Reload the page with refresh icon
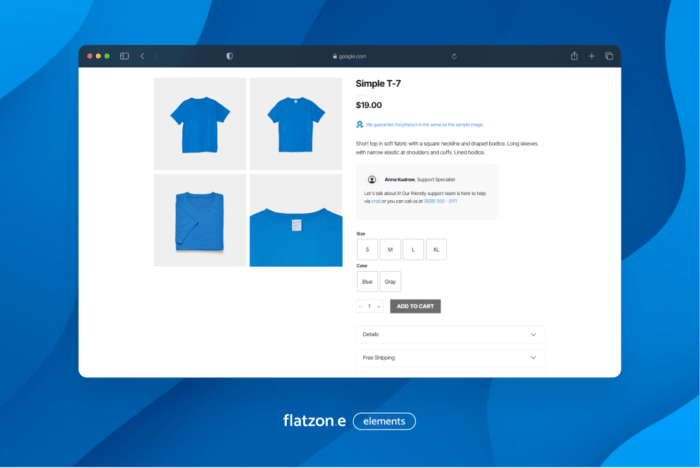700x468 pixels. [454, 56]
